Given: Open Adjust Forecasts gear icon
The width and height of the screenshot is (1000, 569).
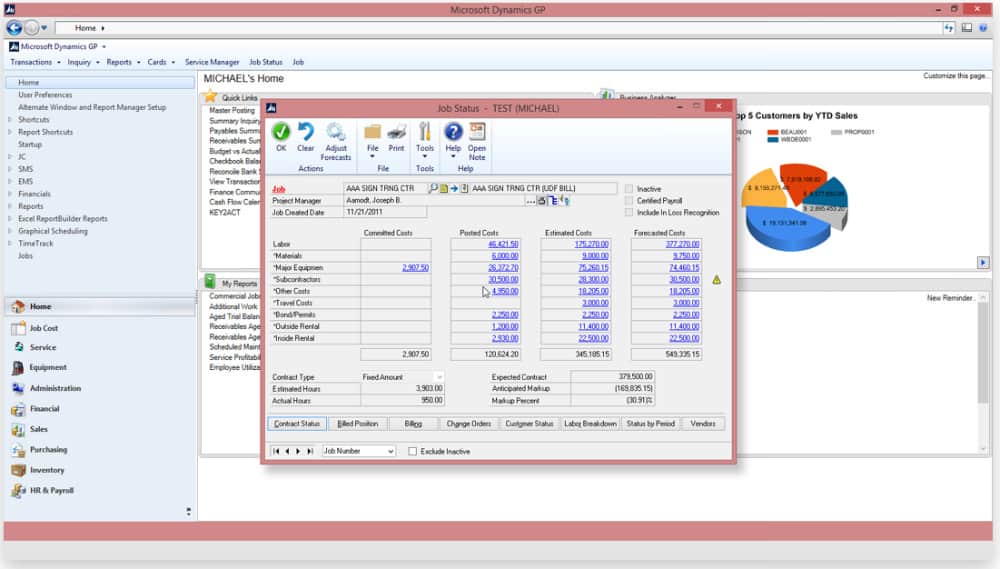Looking at the screenshot, I should pos(335,132).
